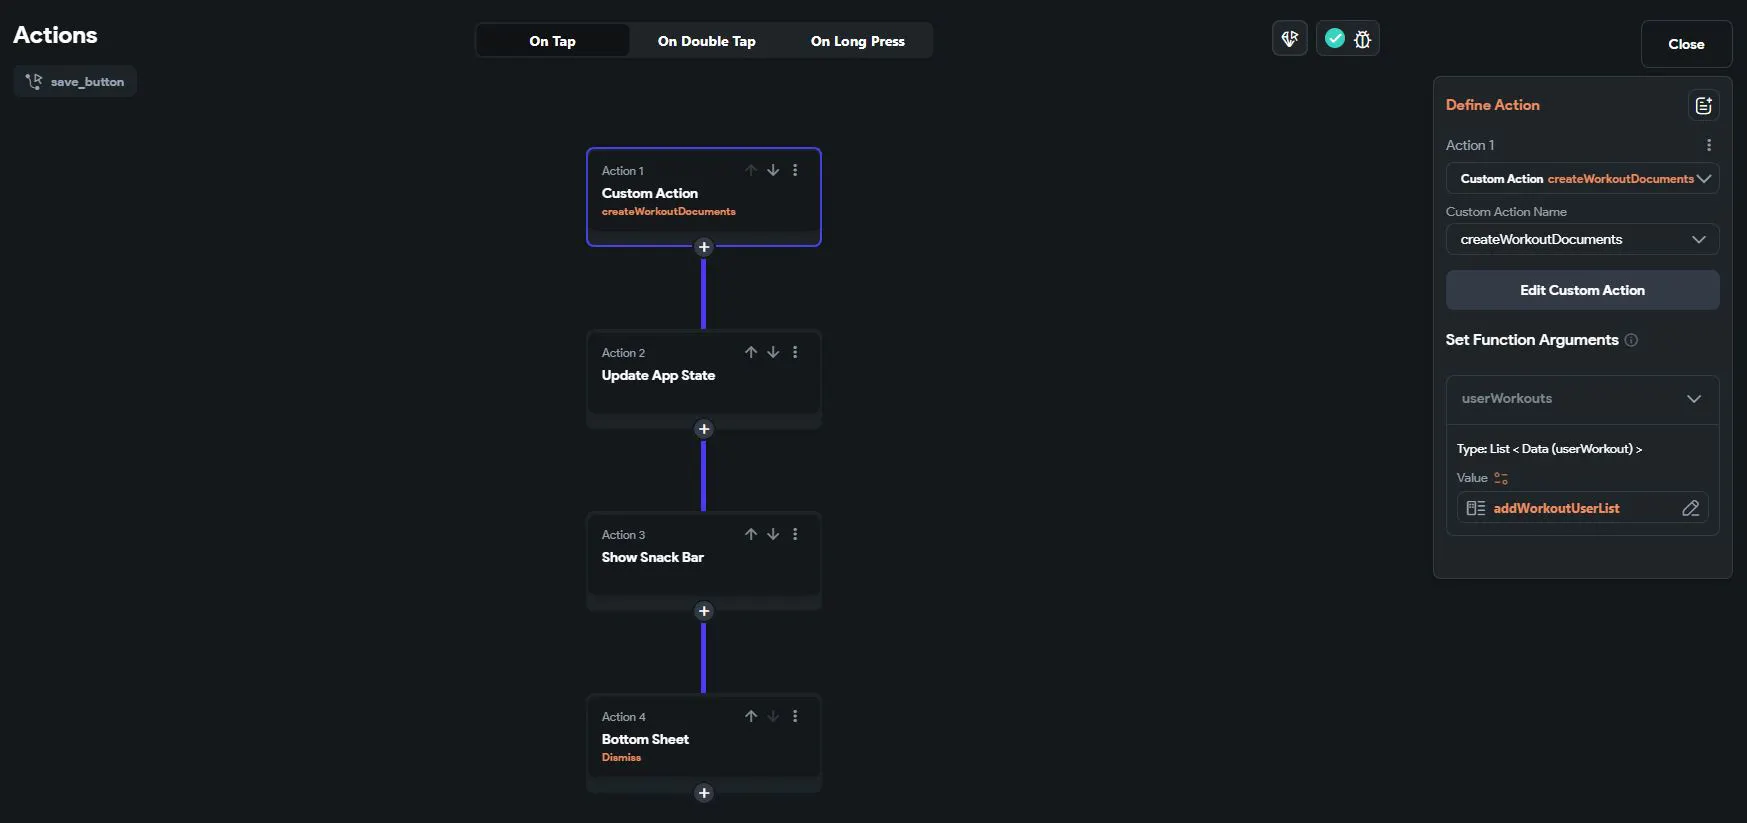Open the Custom Action type dropdown
Screen dimensions: 1747x823
coord(1582,179)
